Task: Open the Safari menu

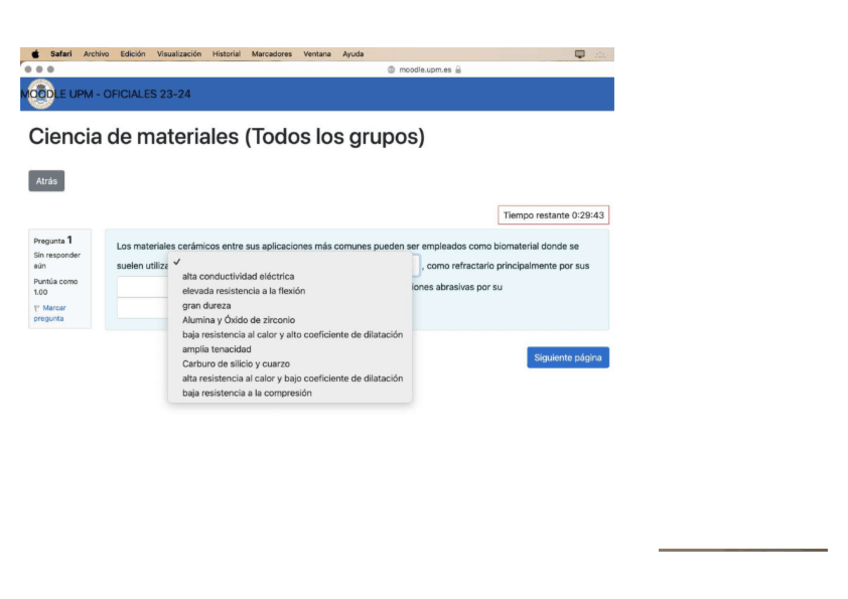Action: (61, 54)
